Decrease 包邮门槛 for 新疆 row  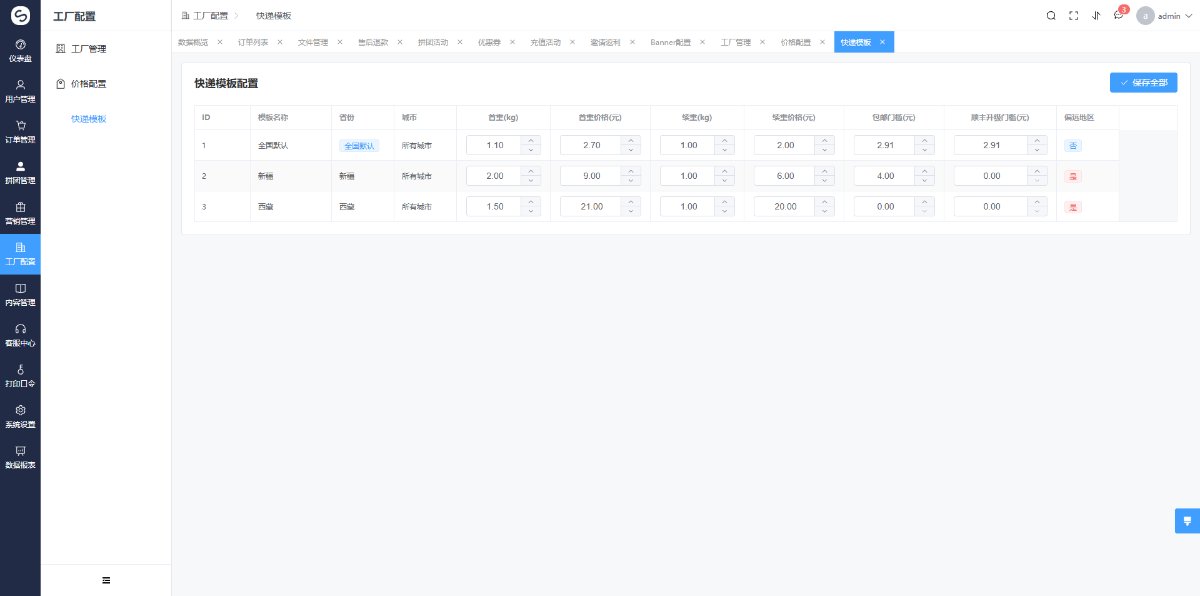(923, 181)
